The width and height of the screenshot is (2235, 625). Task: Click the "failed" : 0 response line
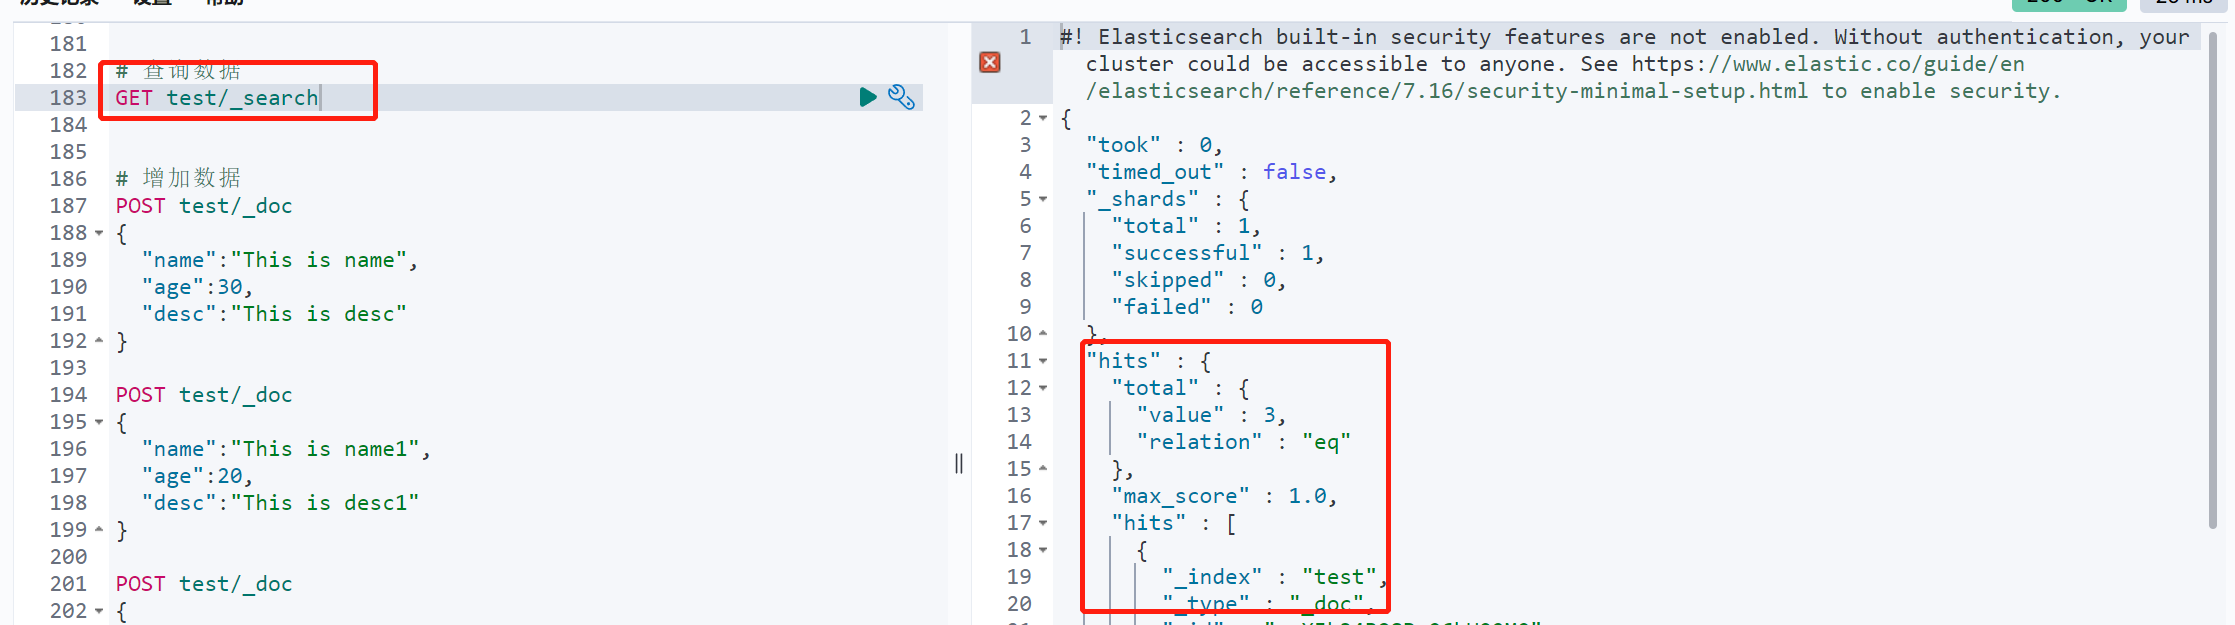[1187, 307]
